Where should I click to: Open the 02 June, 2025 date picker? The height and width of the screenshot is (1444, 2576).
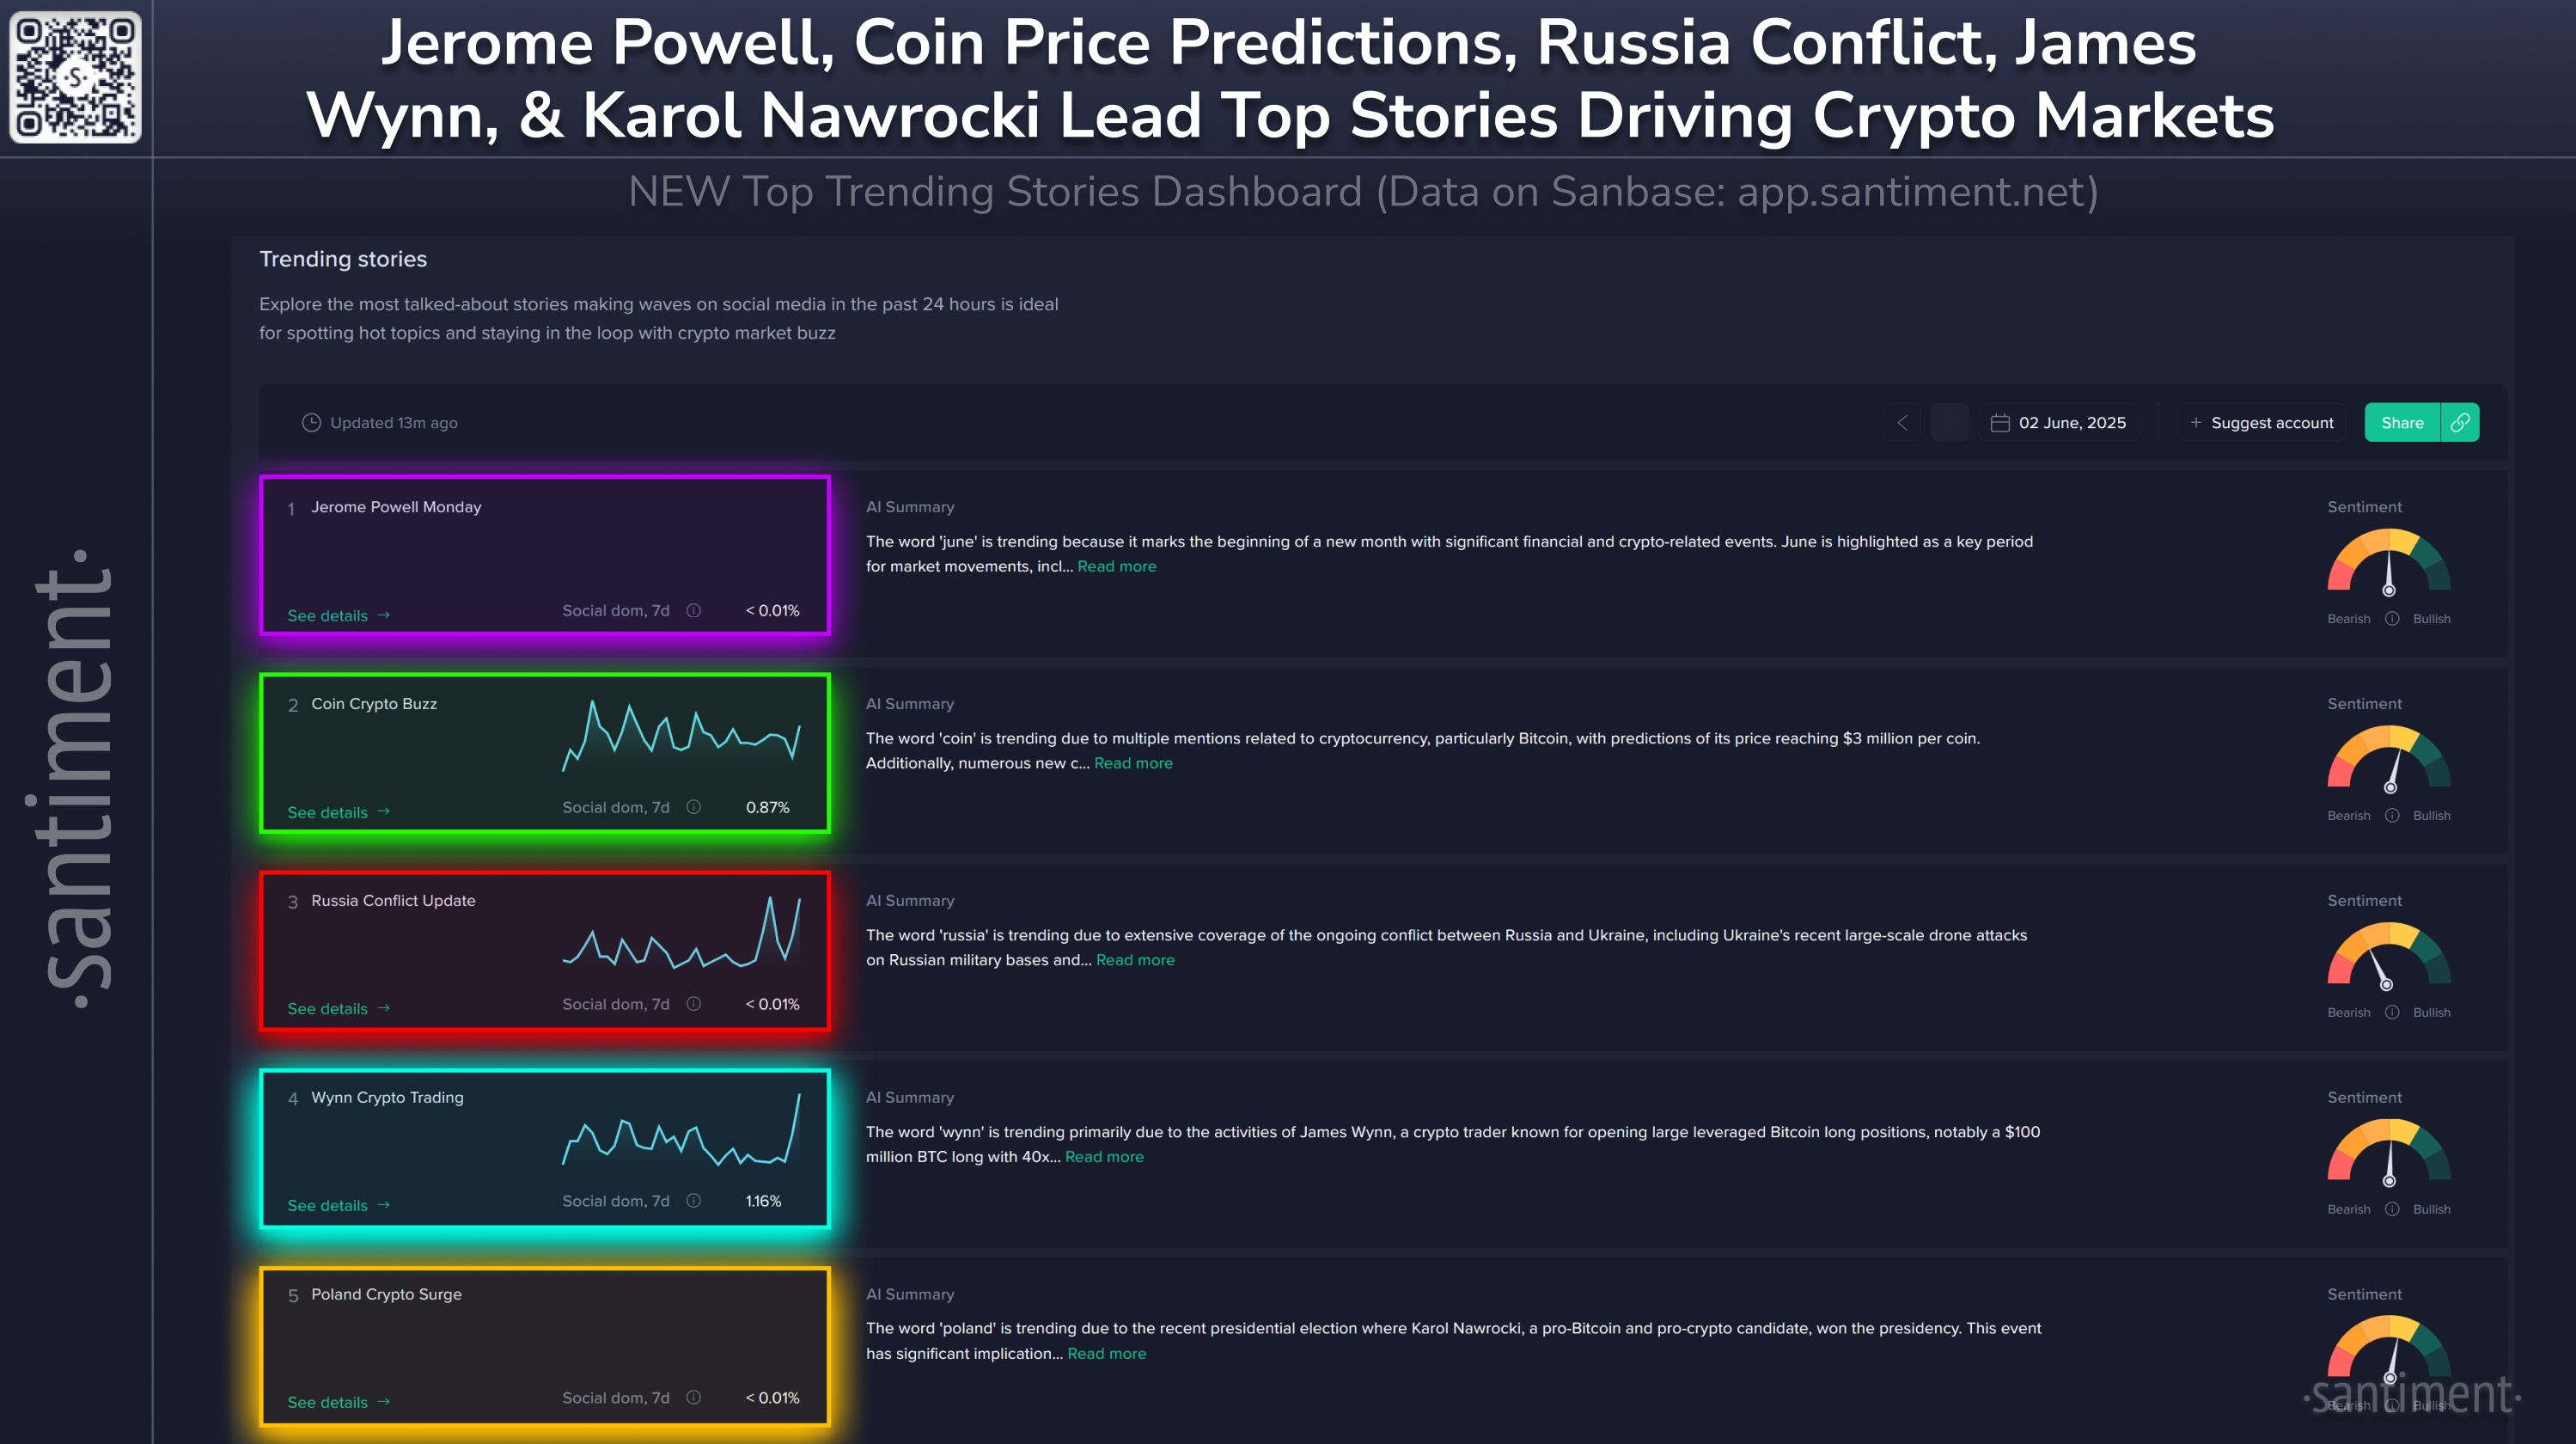(2058, 423)
